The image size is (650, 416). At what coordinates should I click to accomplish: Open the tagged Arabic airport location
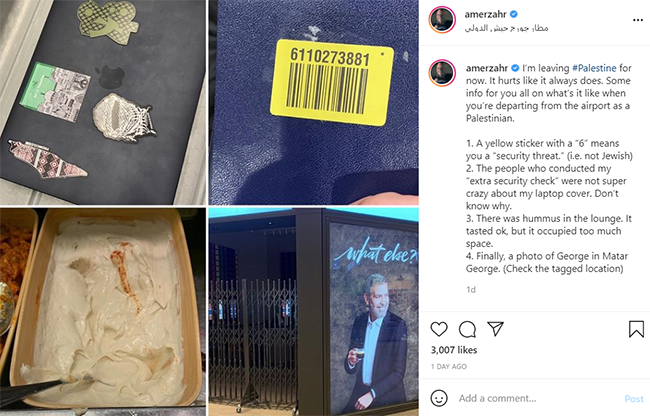pyautogui.click(x=506, y=28)
